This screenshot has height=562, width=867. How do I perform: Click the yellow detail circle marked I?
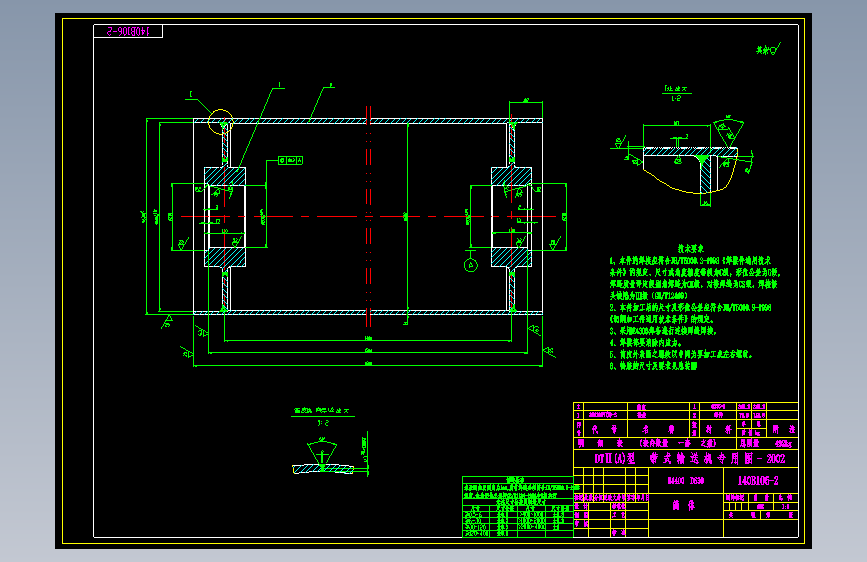click(x=221, y=122)
